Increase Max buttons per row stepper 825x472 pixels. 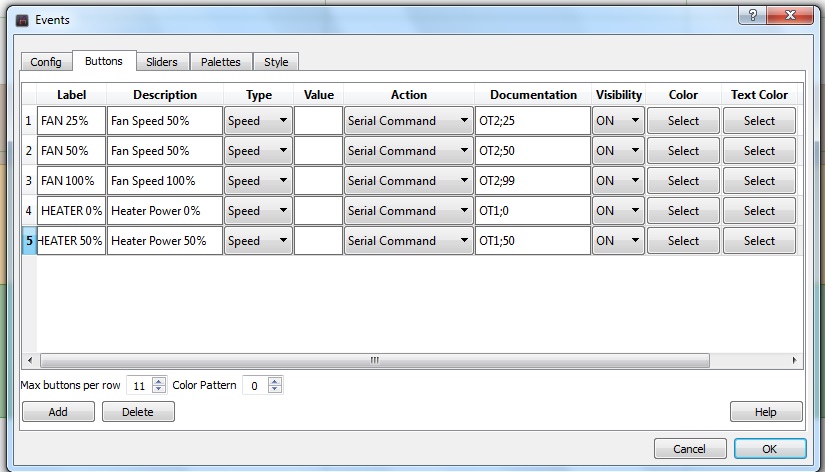(159, 381)
